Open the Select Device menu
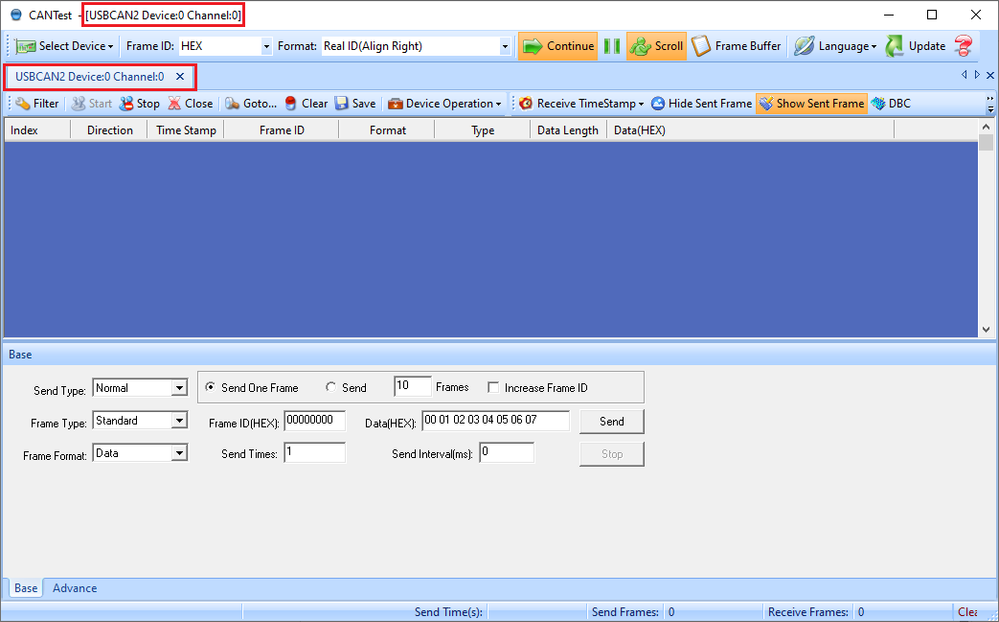 (x=64, y=47)
